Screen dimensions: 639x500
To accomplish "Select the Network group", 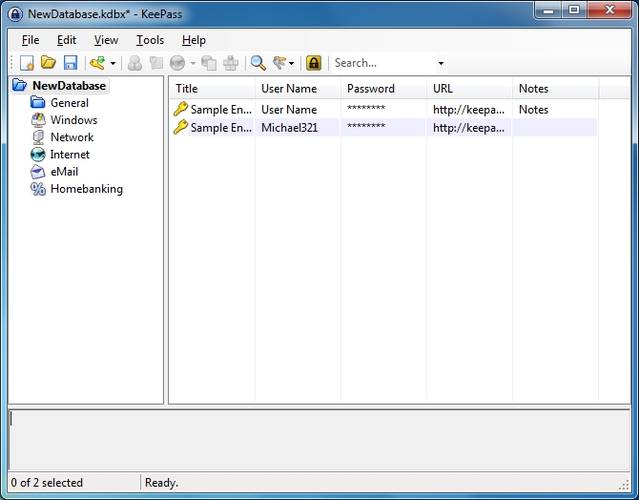I will [72, 137].
